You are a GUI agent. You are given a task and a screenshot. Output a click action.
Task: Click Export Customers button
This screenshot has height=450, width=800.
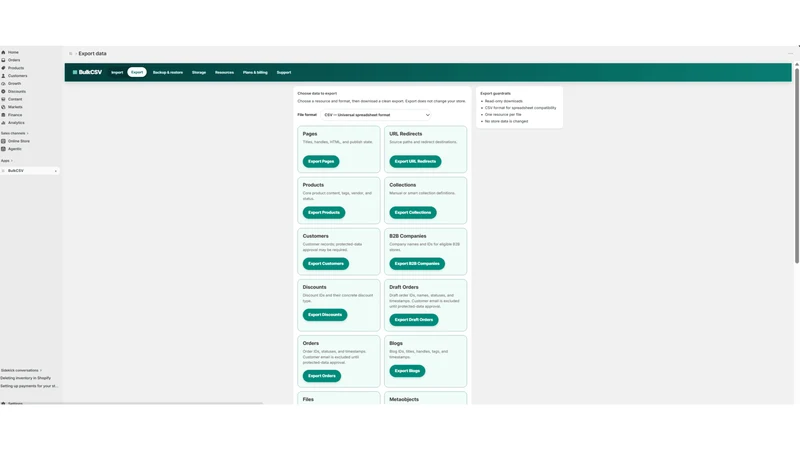(x=326, y=264)
